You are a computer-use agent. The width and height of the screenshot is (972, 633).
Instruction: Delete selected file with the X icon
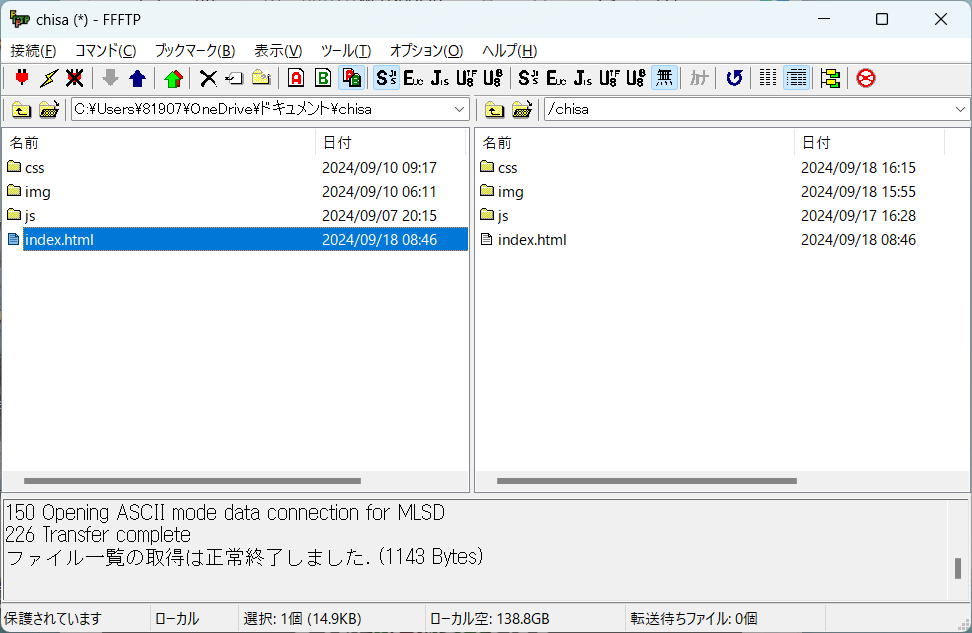coord(206,78)
